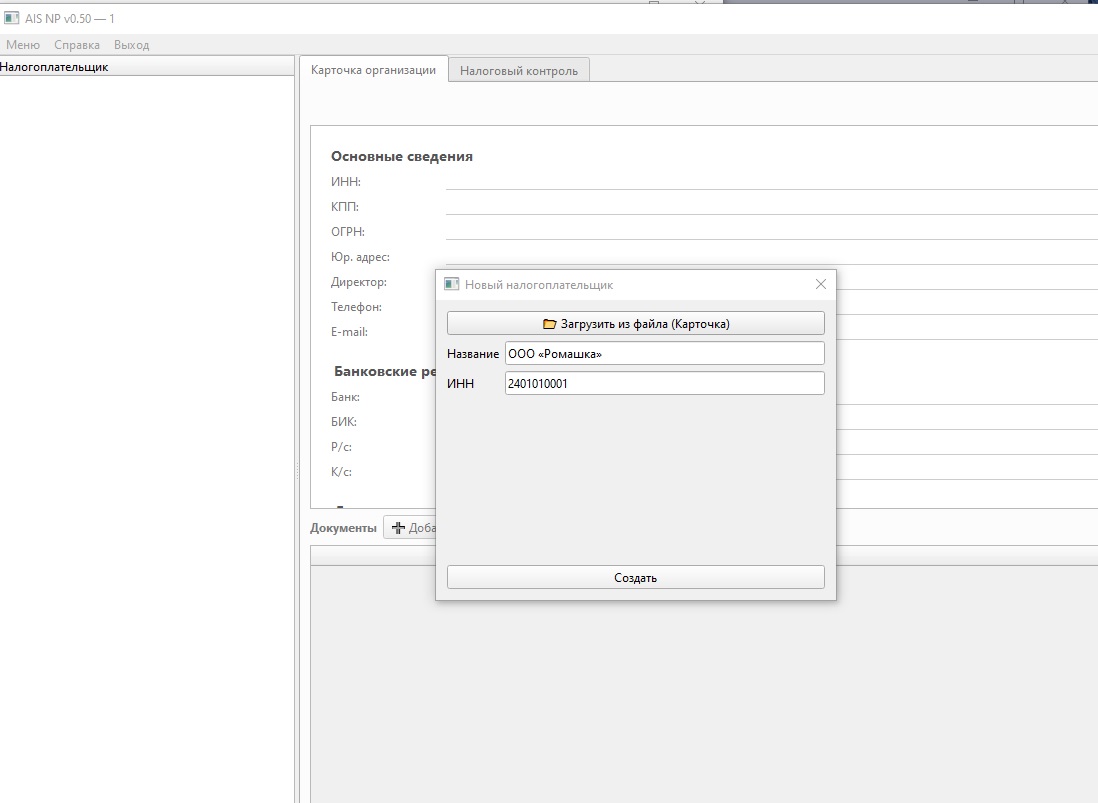Switch to the Налоговый контроль tab

518,71
